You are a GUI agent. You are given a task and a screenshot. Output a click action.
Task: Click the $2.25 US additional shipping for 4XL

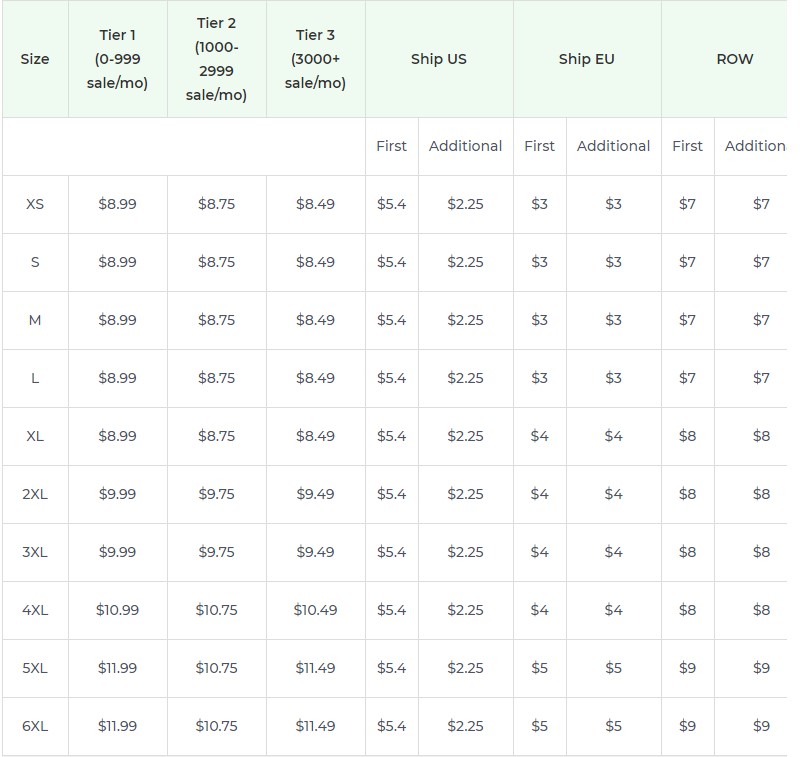pyautogui.click(x=465, y=611)
